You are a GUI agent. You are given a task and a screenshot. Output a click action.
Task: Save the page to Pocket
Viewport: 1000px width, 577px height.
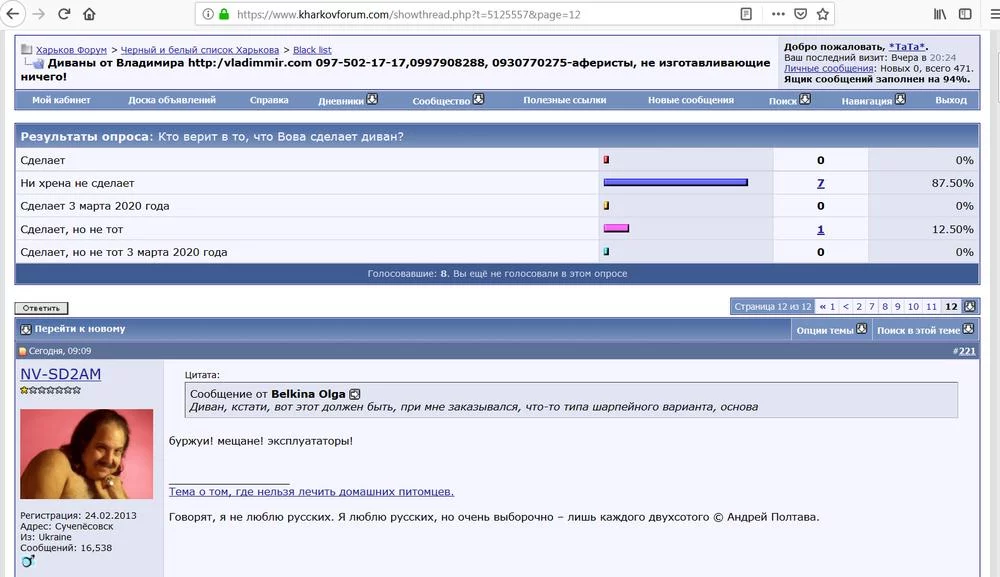coord(800,14)
